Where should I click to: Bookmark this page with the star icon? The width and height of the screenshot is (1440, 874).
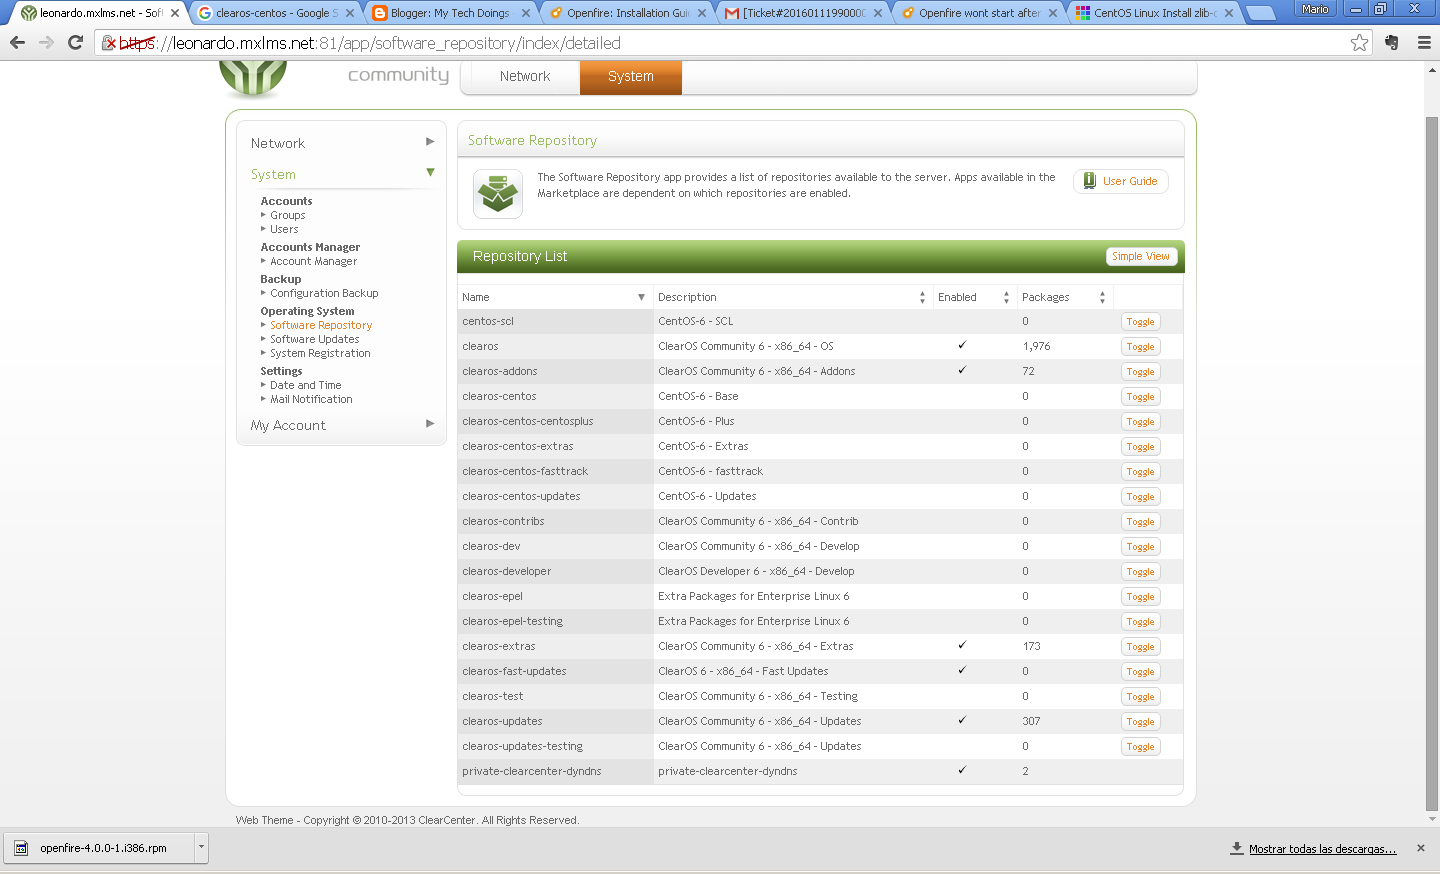coord(1359,43)
